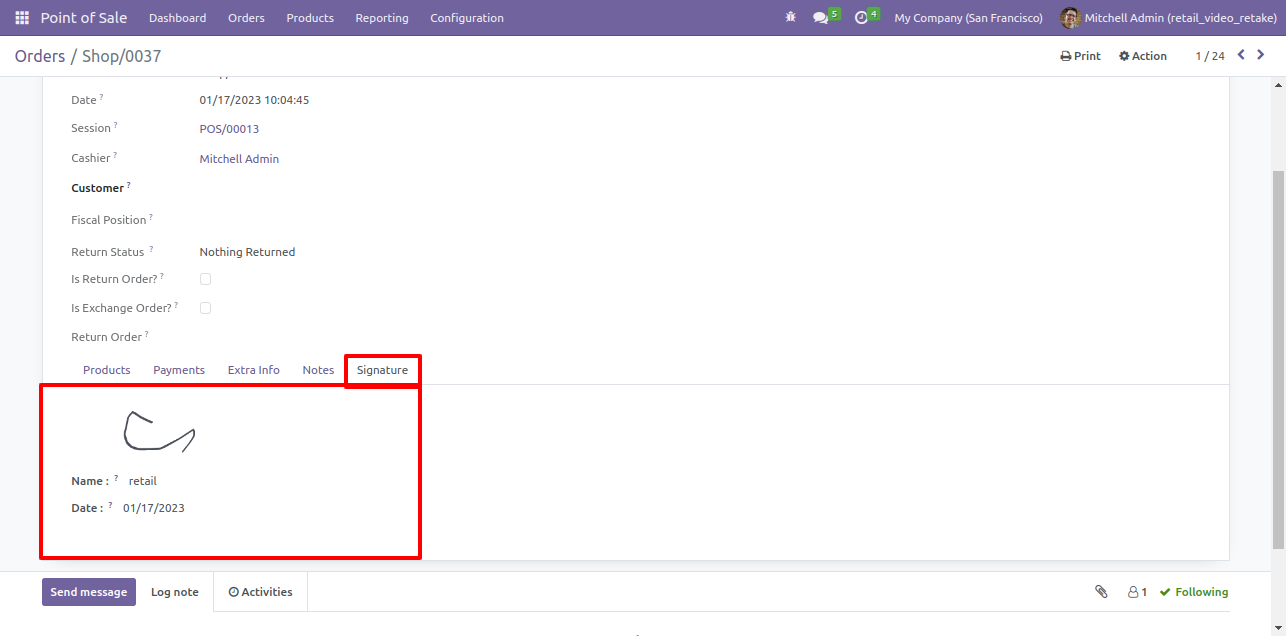Open the debug bug icon
Screen dimensions: 1286x636
[x=791, y=18]
